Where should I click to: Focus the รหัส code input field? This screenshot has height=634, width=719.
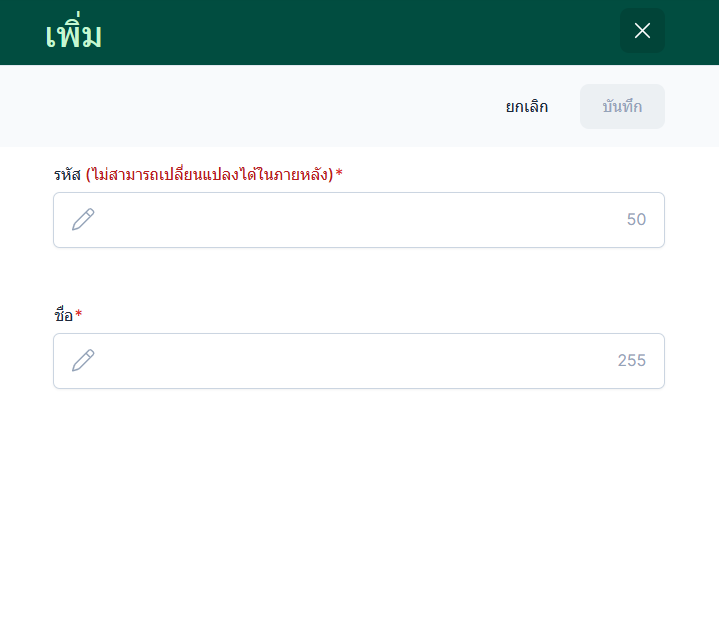tap(359, 220)
